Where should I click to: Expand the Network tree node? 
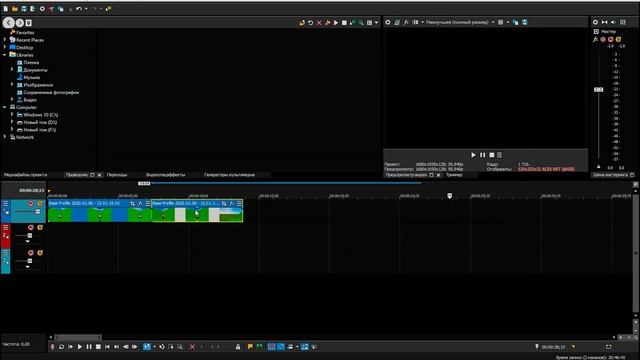(x=5, y=137)
